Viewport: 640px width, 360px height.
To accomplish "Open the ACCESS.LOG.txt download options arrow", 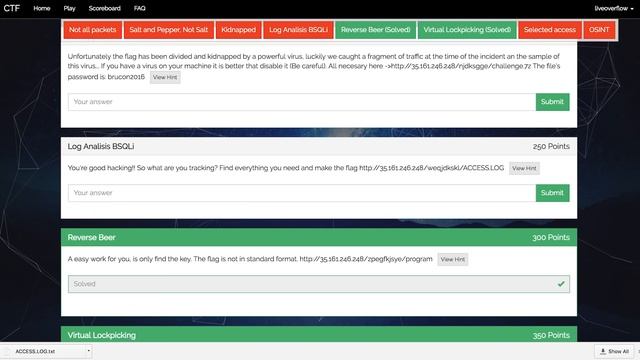I will (x=89, y=351).
